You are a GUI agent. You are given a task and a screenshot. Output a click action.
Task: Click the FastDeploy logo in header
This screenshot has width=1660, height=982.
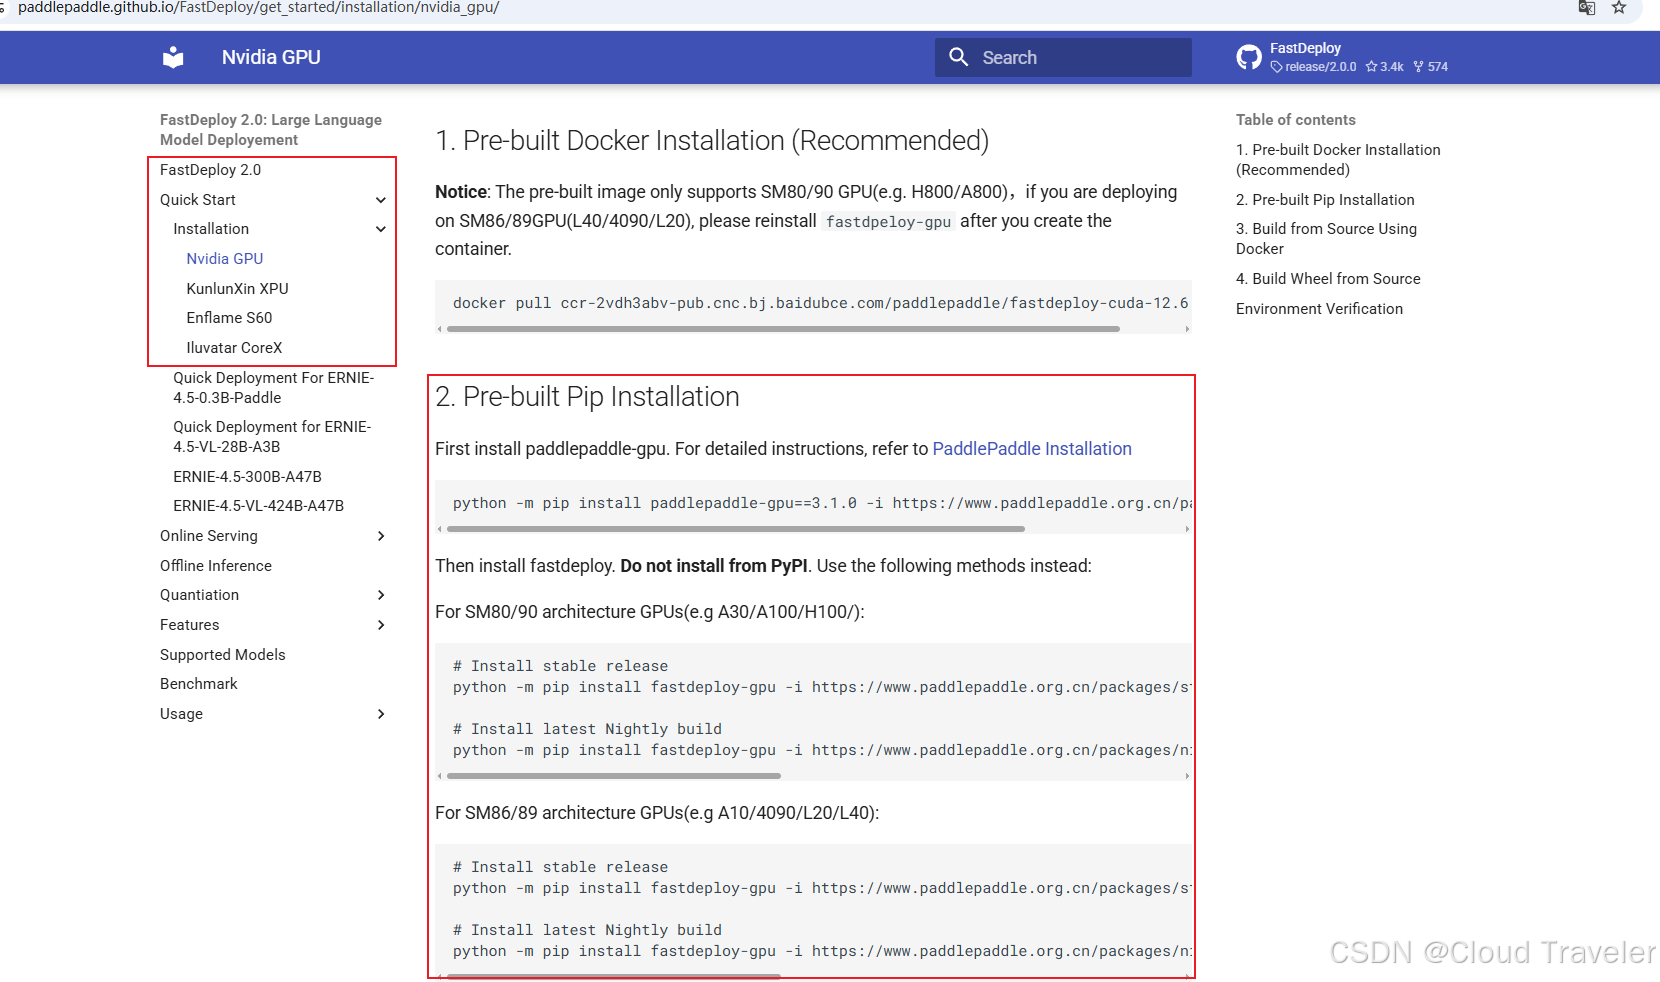[x=173, y=57]
